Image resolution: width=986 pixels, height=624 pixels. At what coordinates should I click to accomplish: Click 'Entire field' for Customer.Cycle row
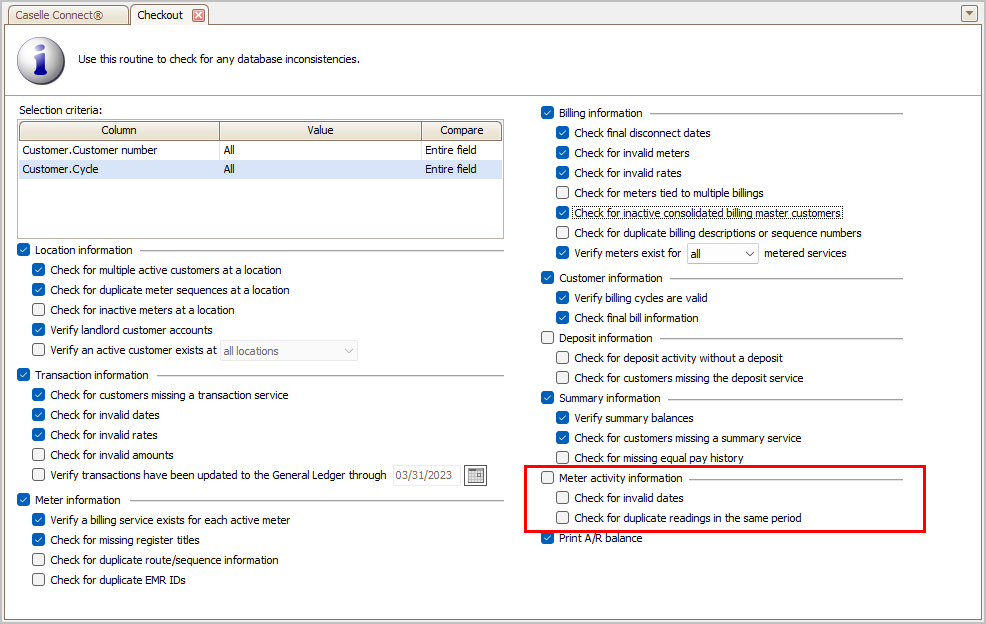click(451, 169)
